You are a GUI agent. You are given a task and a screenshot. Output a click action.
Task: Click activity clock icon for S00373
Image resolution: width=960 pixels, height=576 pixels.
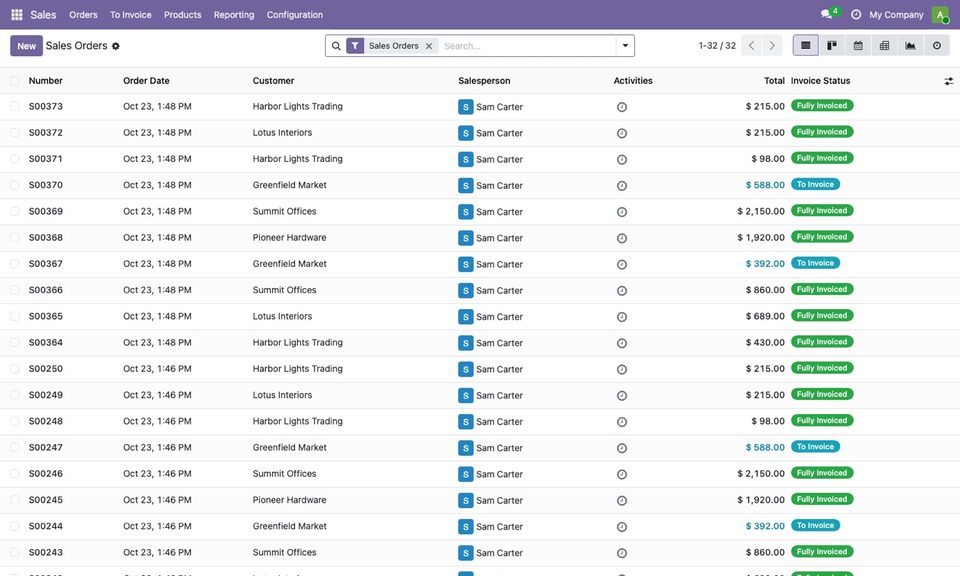621,107
